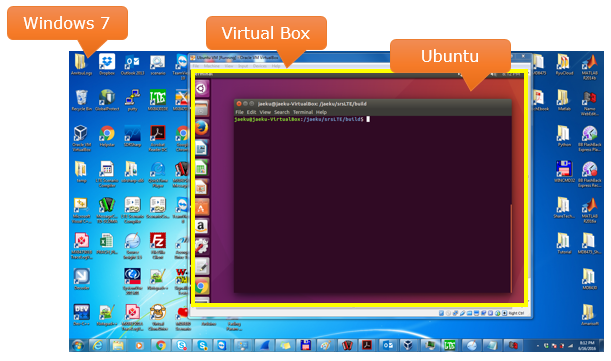Screen dimensions: 611x361
Task: Launch Firefox from the Ubuntu launcher
Action: click(x=201, y=128)
